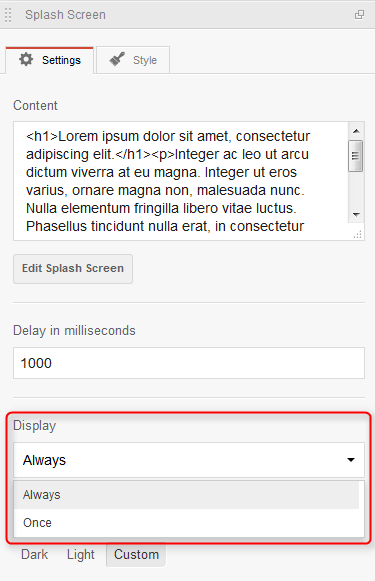Image resolution: width=375 pixels, height=581 pixels.
Task: Click inside the Content HTML textarea
Action: click(x=181, y=181)
